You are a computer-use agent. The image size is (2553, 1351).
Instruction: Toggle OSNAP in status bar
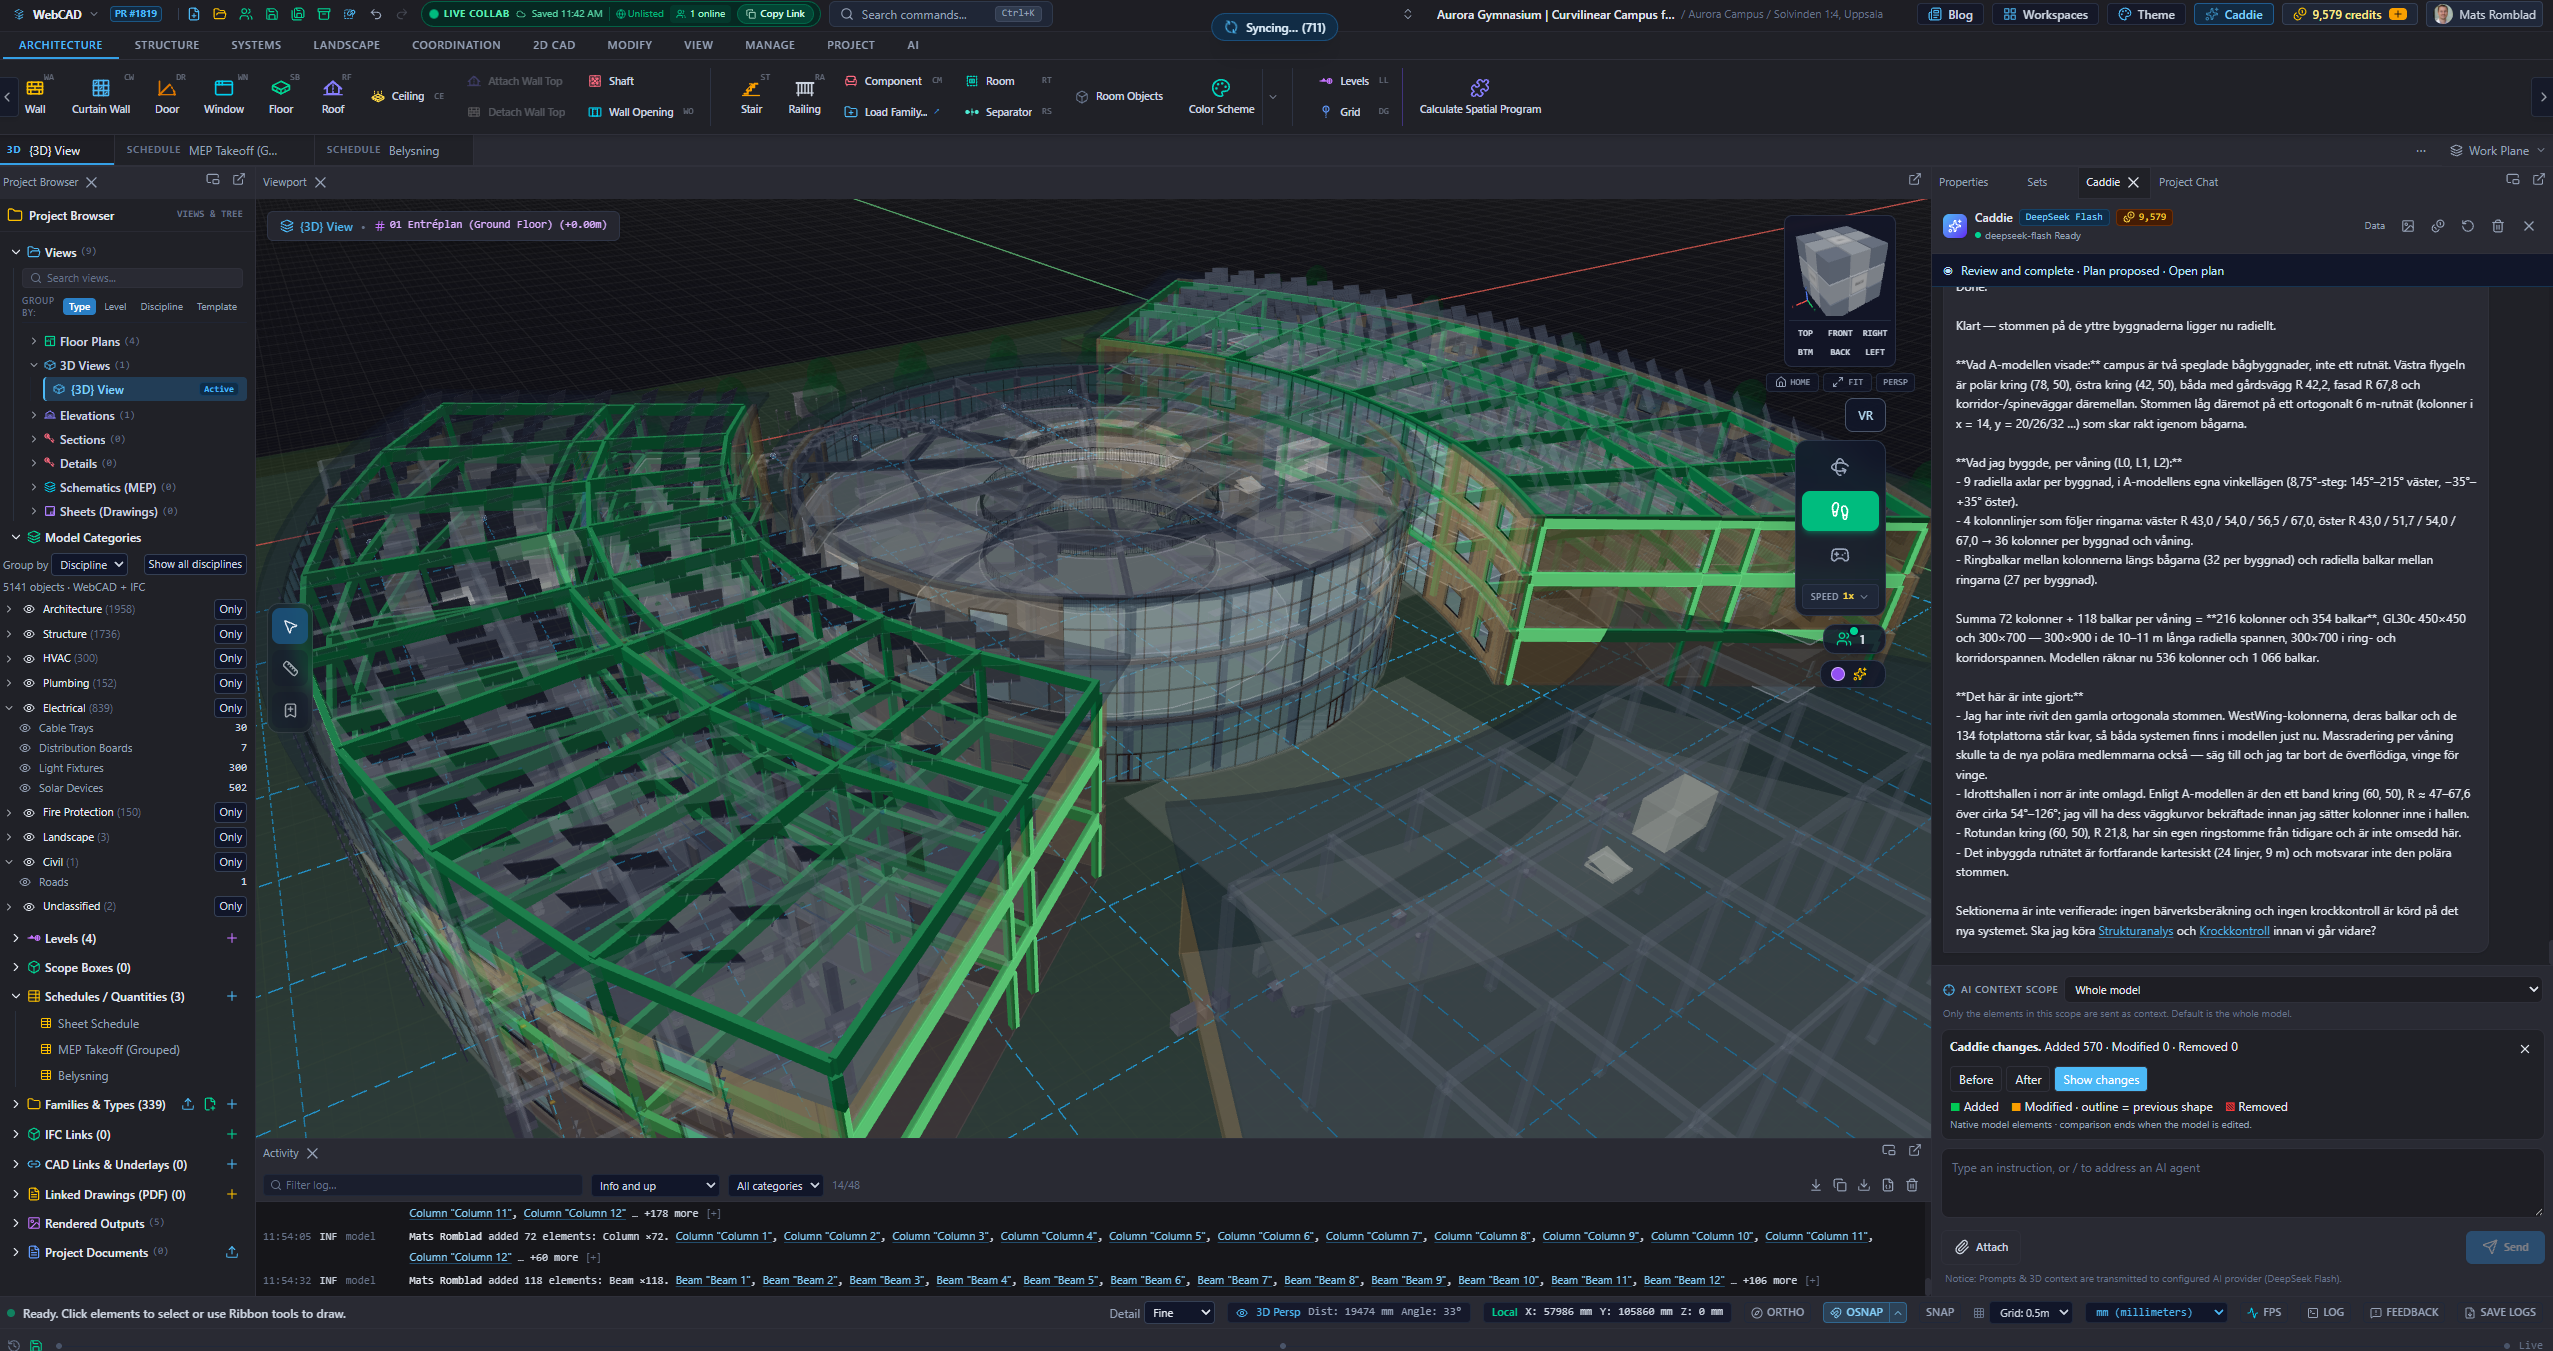coord(1857,1312)
